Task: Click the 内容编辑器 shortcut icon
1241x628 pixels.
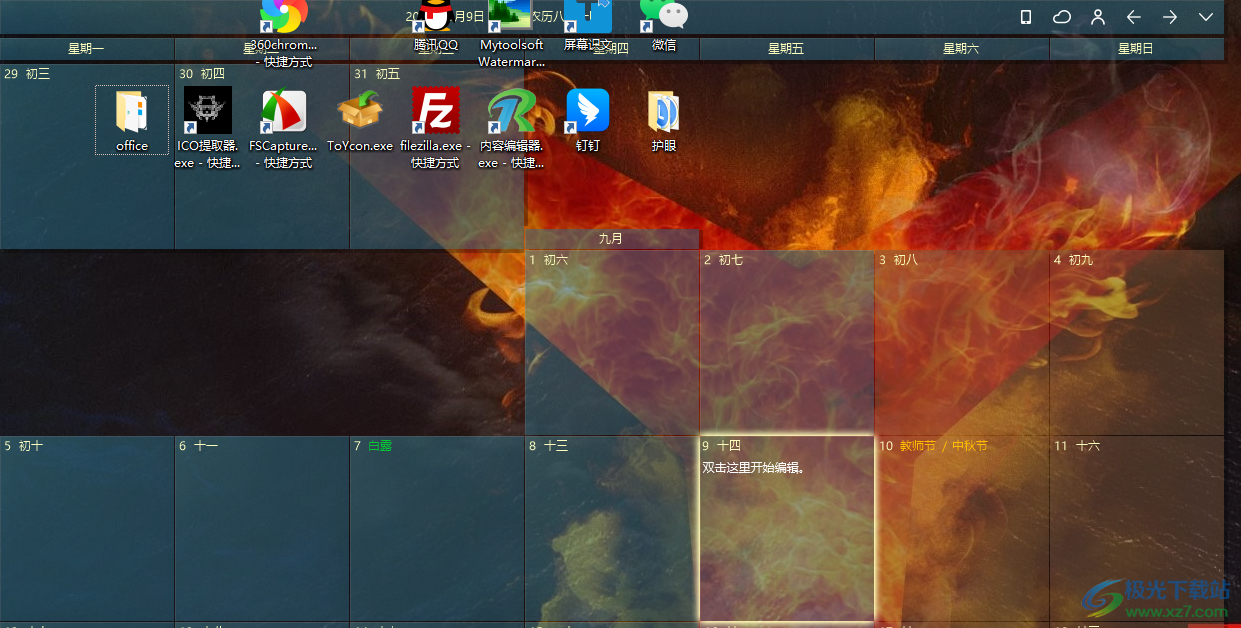Action: pyautogui.click(x=511, y=111)
